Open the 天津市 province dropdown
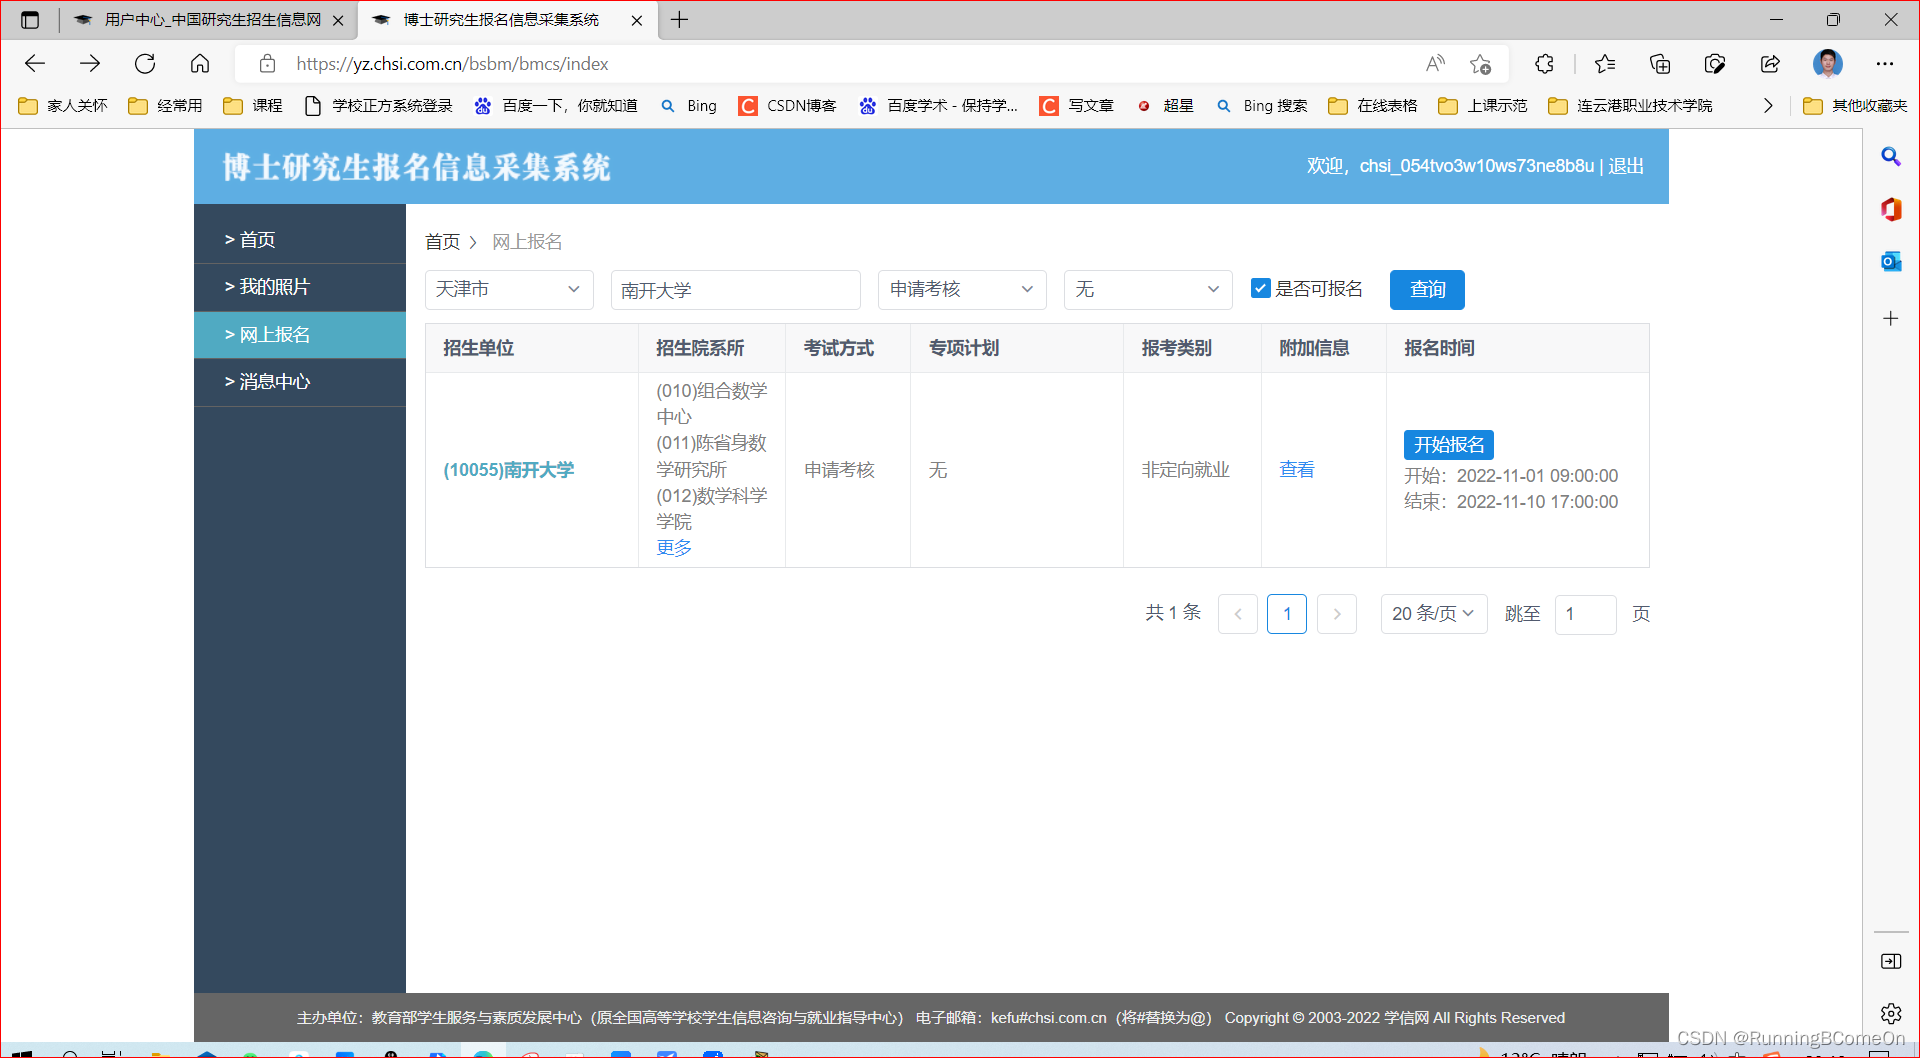1920x1058 pixels. click(x=509, y=289)
